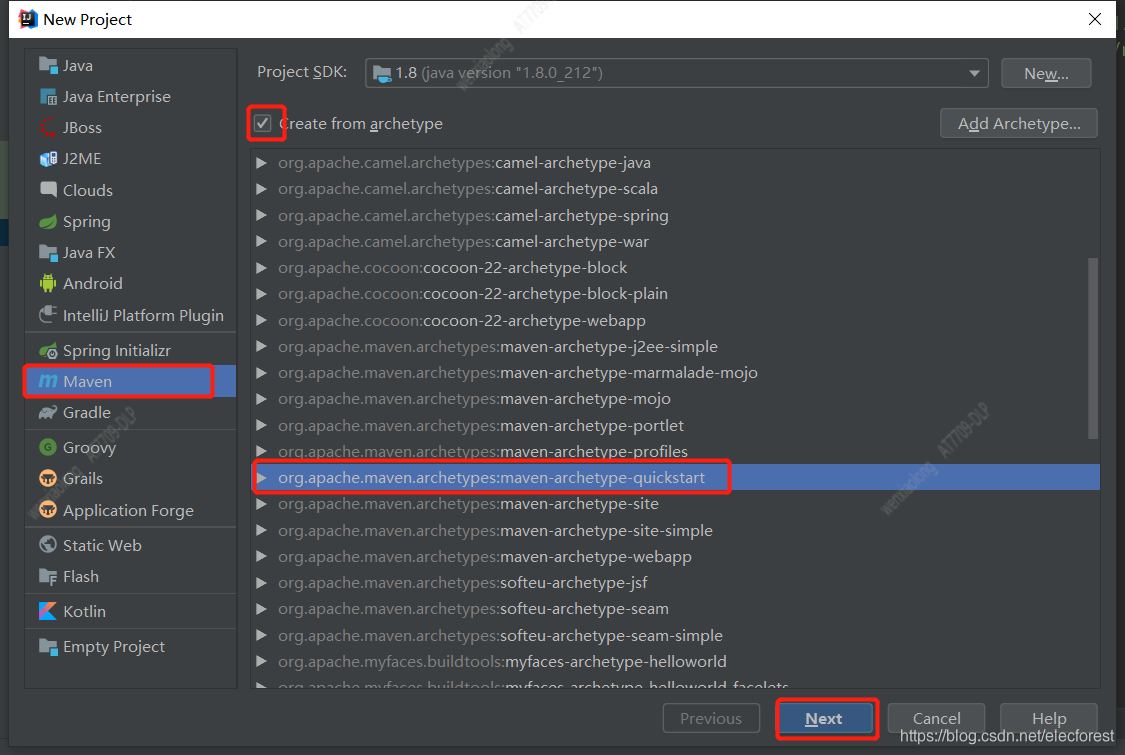Viewport: 1125px width, 755px height.
Task: Select the Empty Project icon
Action: click(x=48, y=647)
